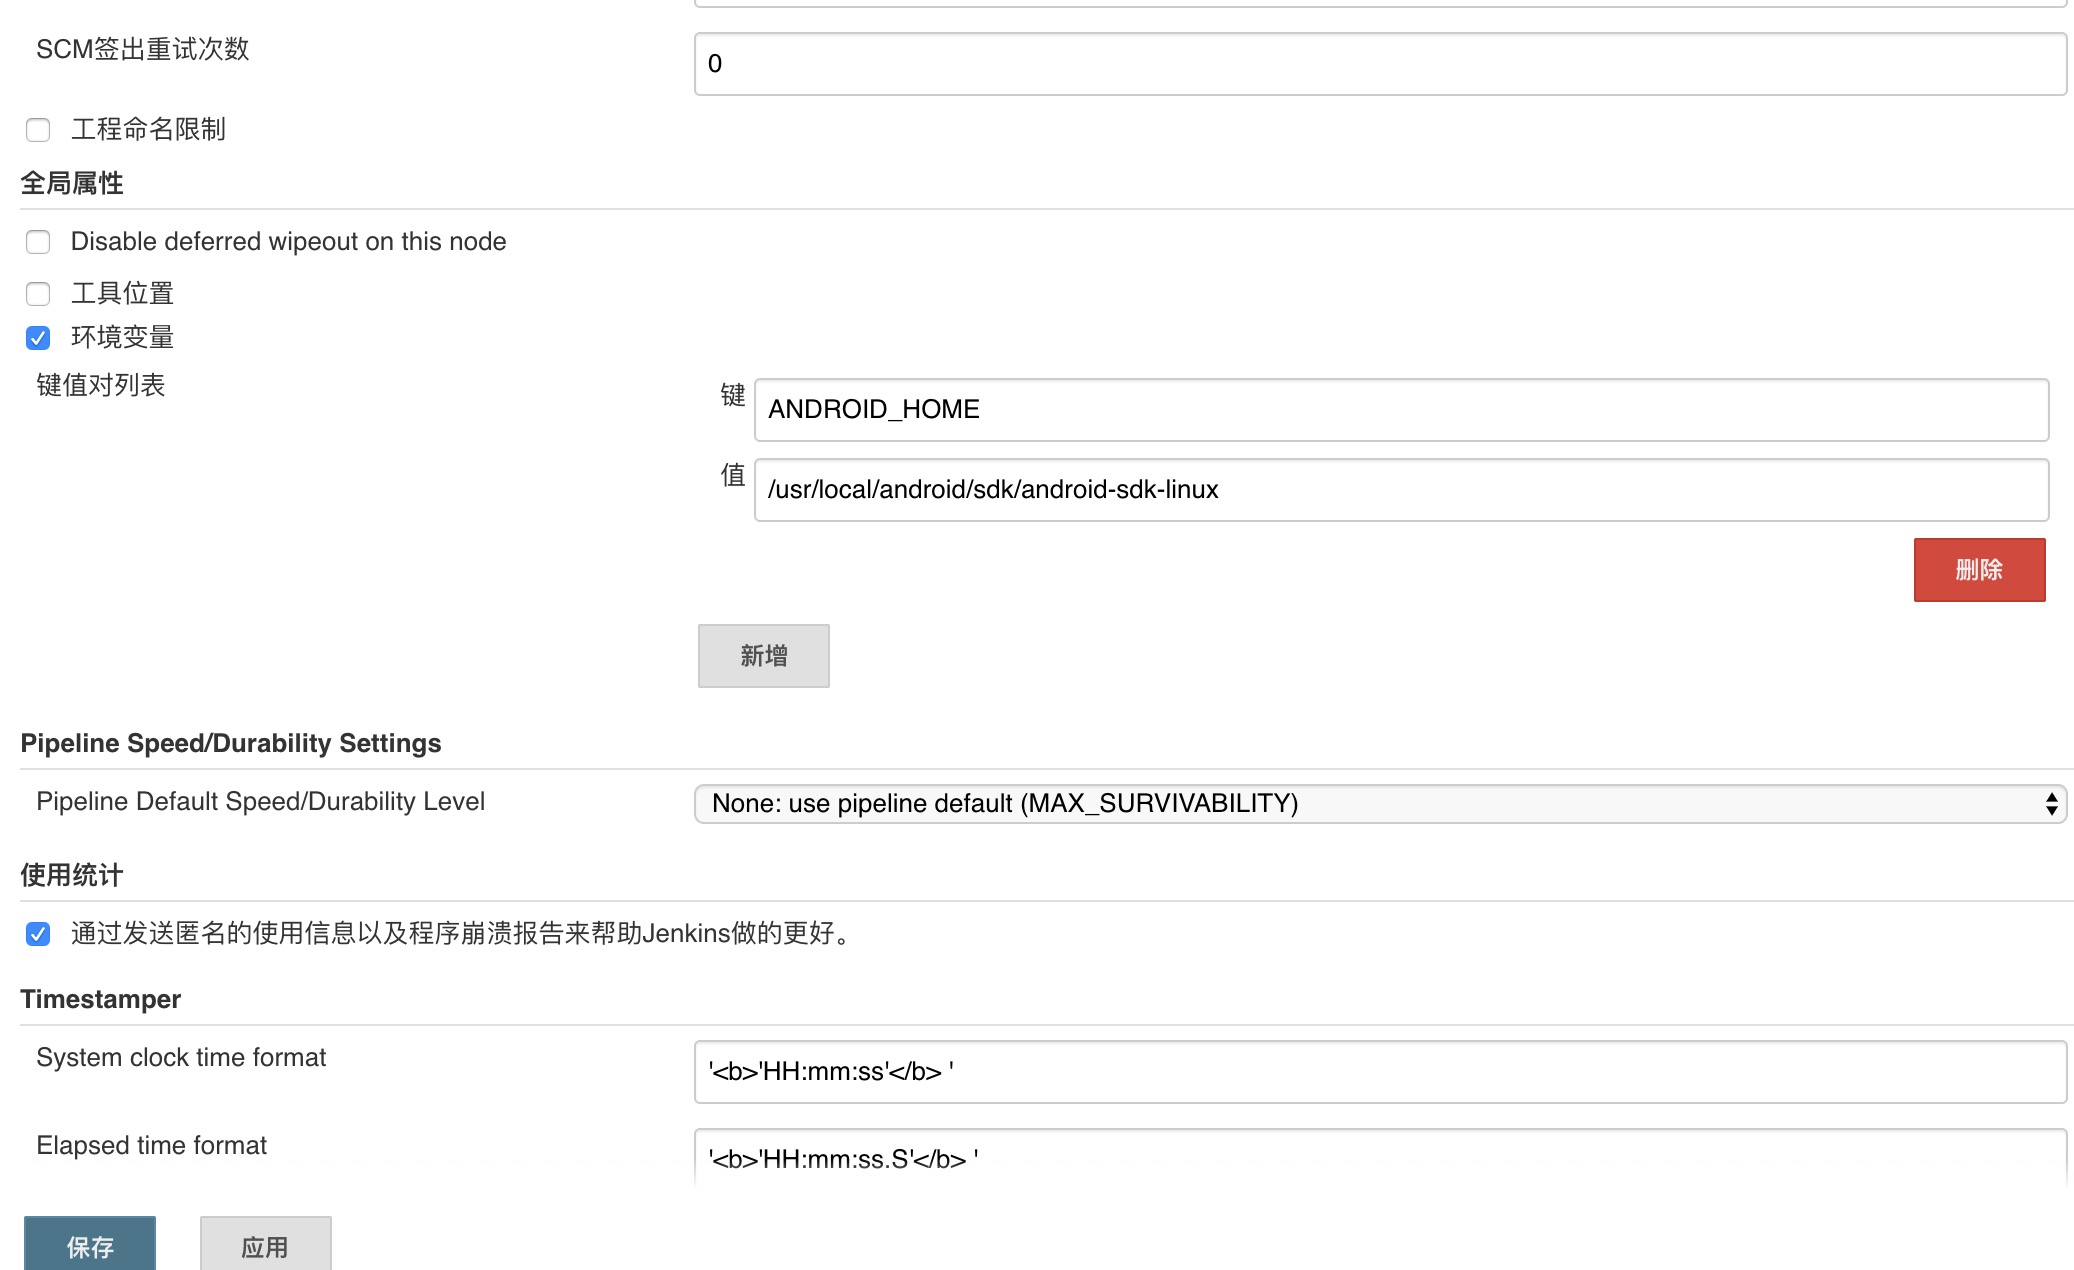The image size is (2074, 1270).
Task: Click the Elapsed time format input field
Action: click(1378, 1160)
